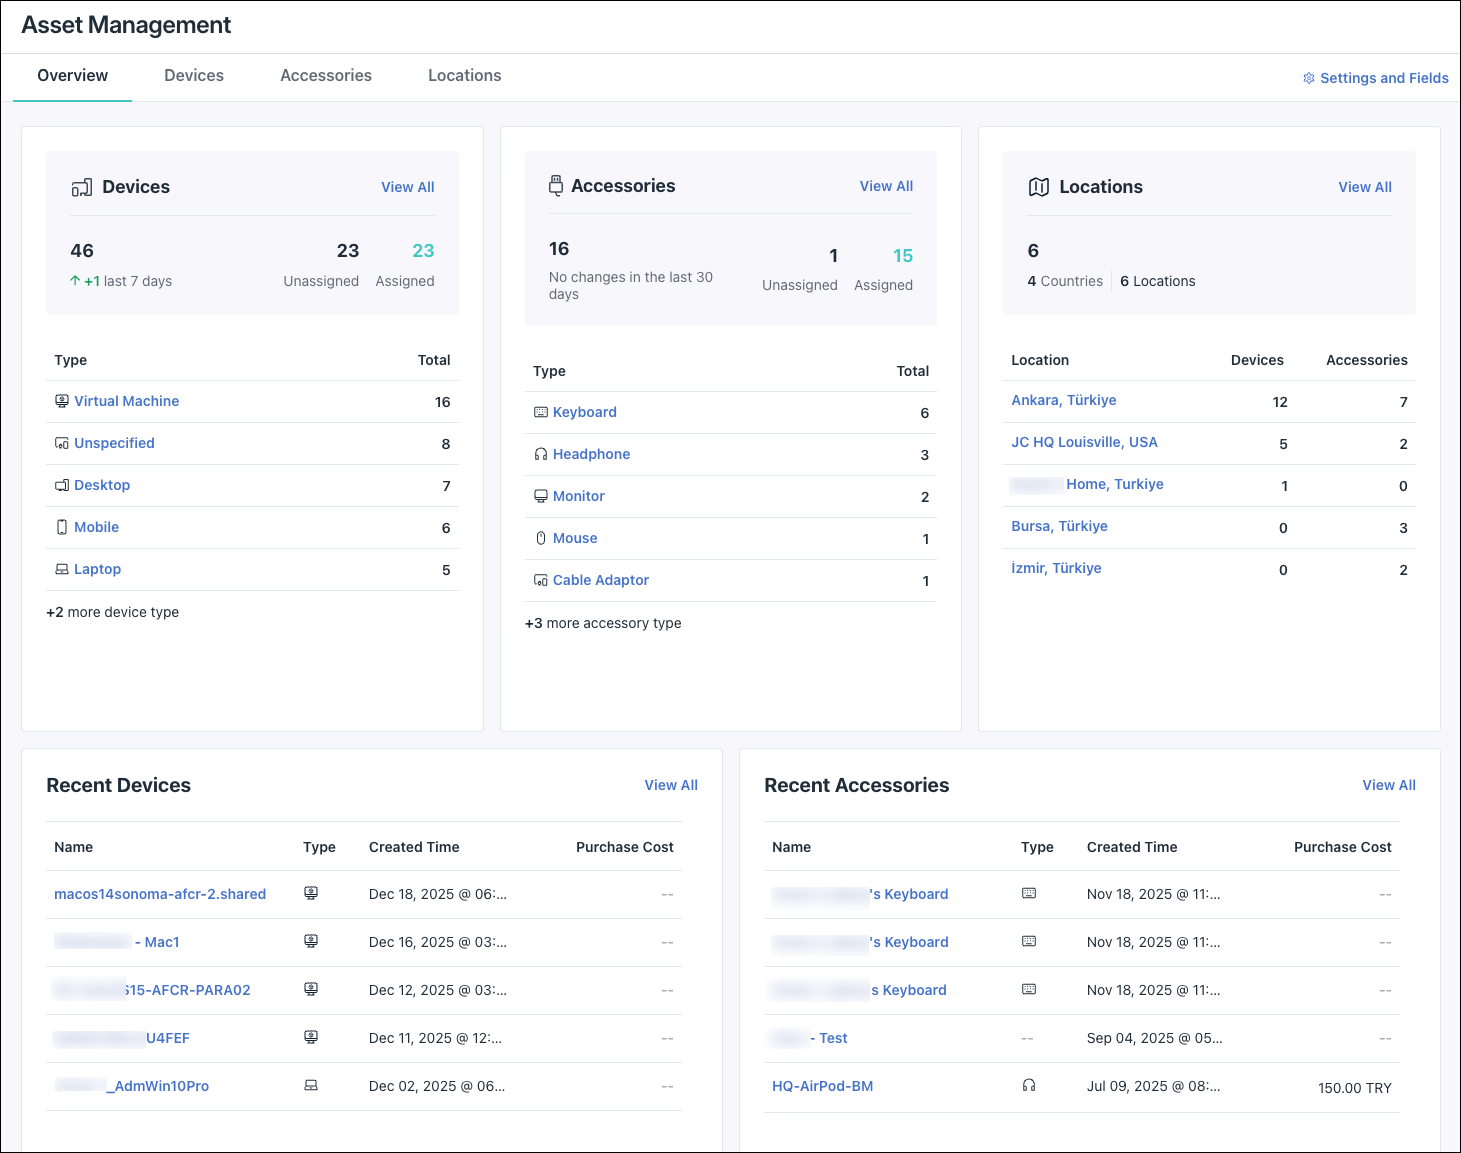Click the Monitor accessory type icon
1461x1153 pixels.
[540, 495]
